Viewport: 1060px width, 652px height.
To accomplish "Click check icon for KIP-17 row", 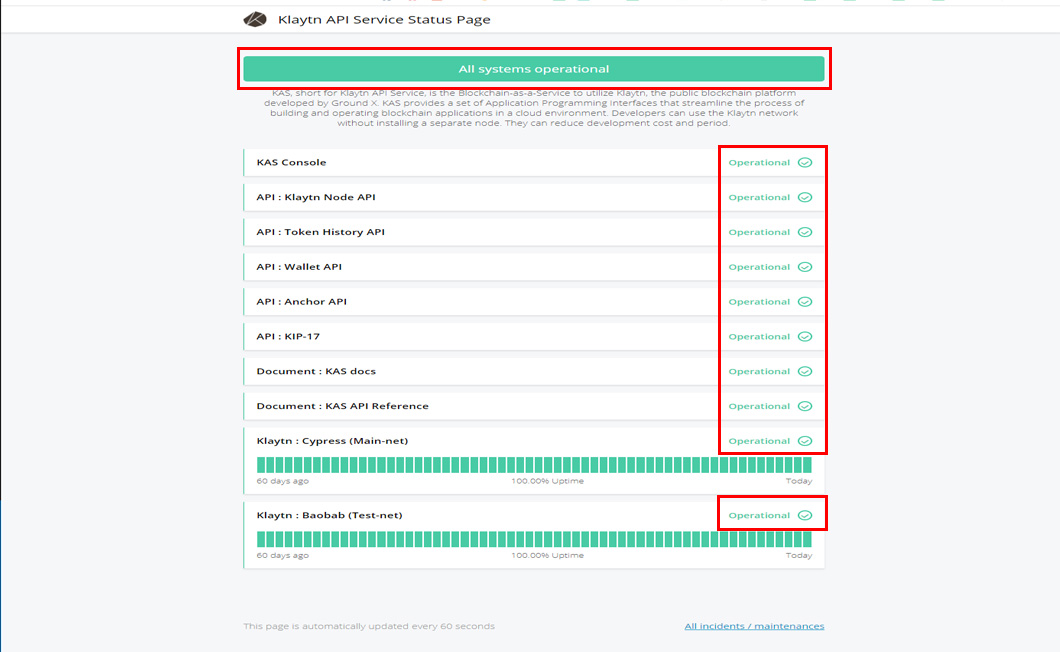I will [x=804, y=337].
